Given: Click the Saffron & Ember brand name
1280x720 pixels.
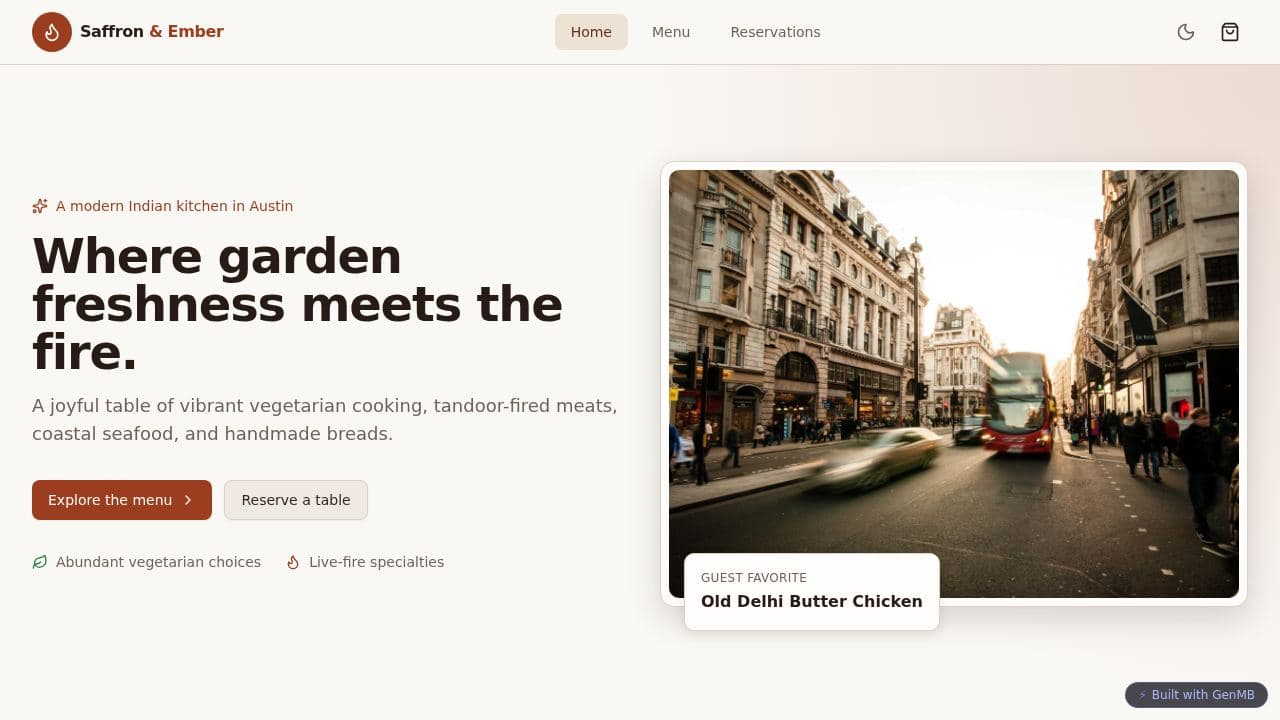Looking at the screenshot, I should (x=152, y=32).
